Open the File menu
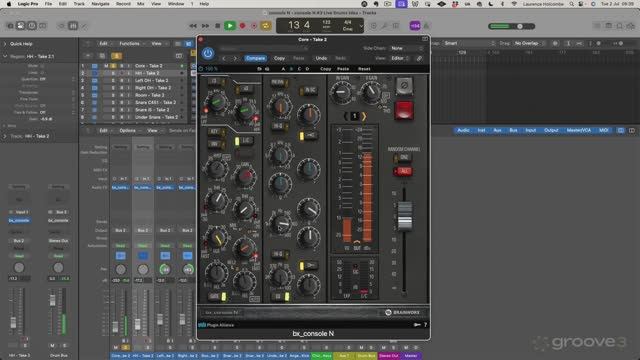This screenshot has height=360, width=640. coord(48,4)
